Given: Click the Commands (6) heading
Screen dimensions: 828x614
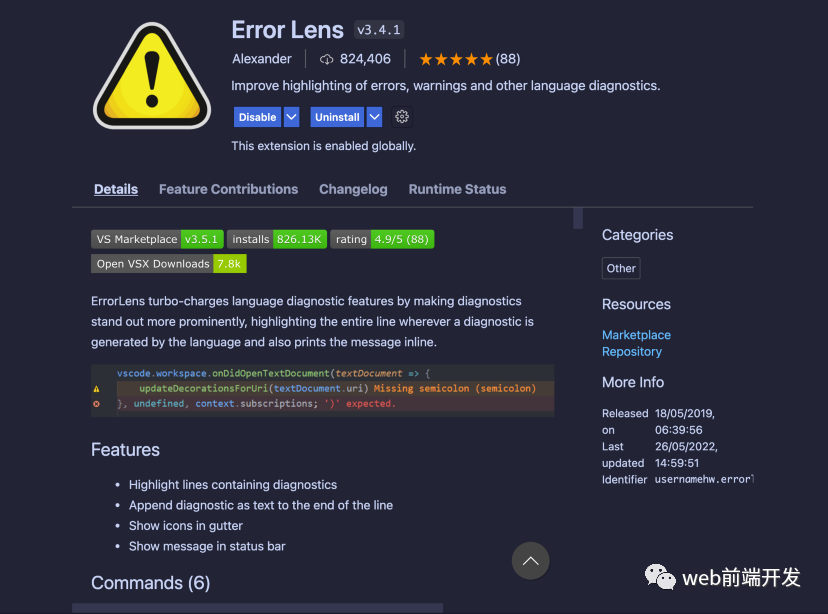Looking at the screenshot, I should tap(150, 583).
